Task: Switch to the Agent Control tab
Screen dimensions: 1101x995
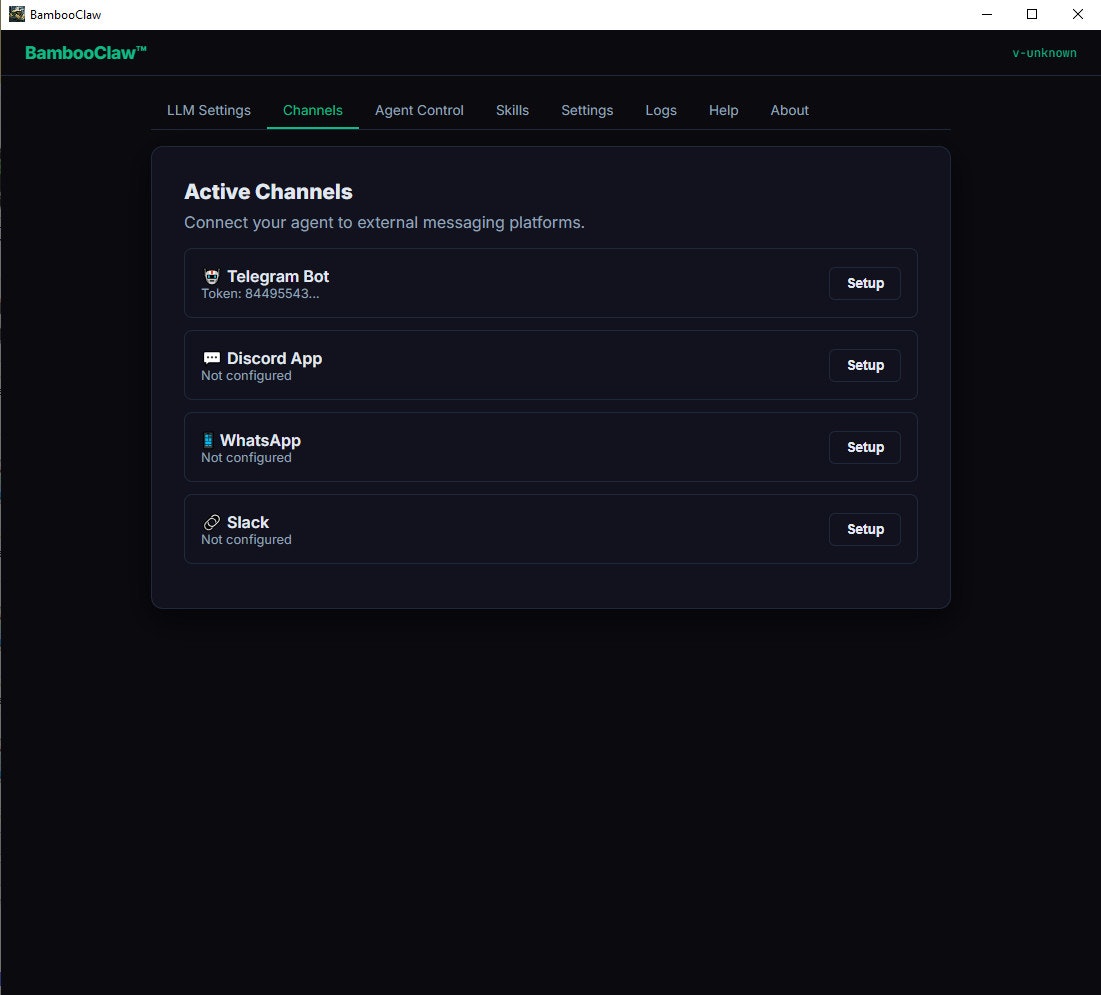Action: click(419, 110)
